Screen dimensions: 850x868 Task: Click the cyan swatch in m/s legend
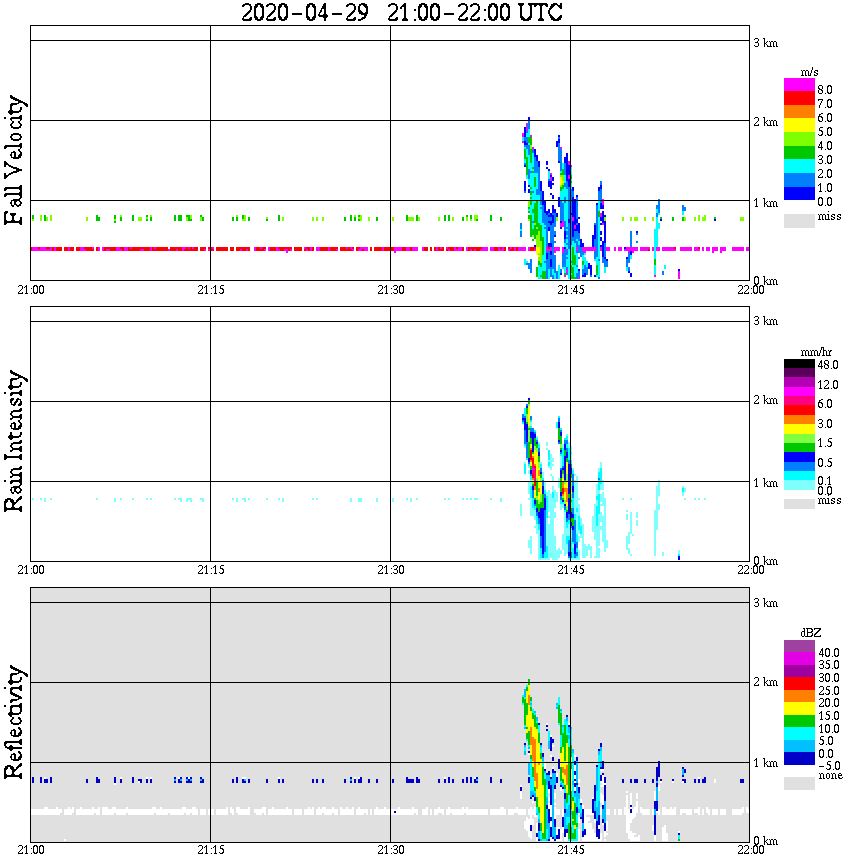pos(799,166)
